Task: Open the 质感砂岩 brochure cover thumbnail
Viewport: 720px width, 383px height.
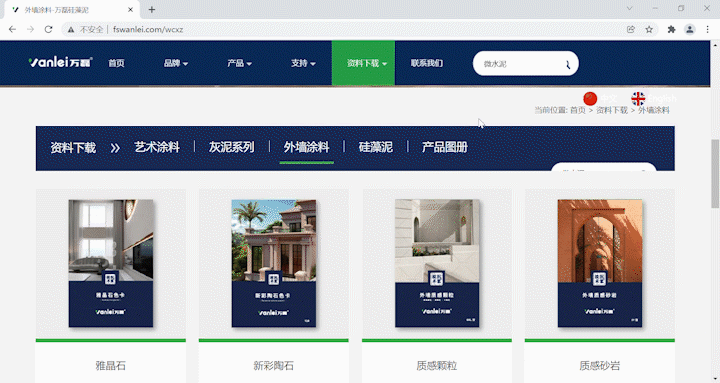Action: [600, 263]
